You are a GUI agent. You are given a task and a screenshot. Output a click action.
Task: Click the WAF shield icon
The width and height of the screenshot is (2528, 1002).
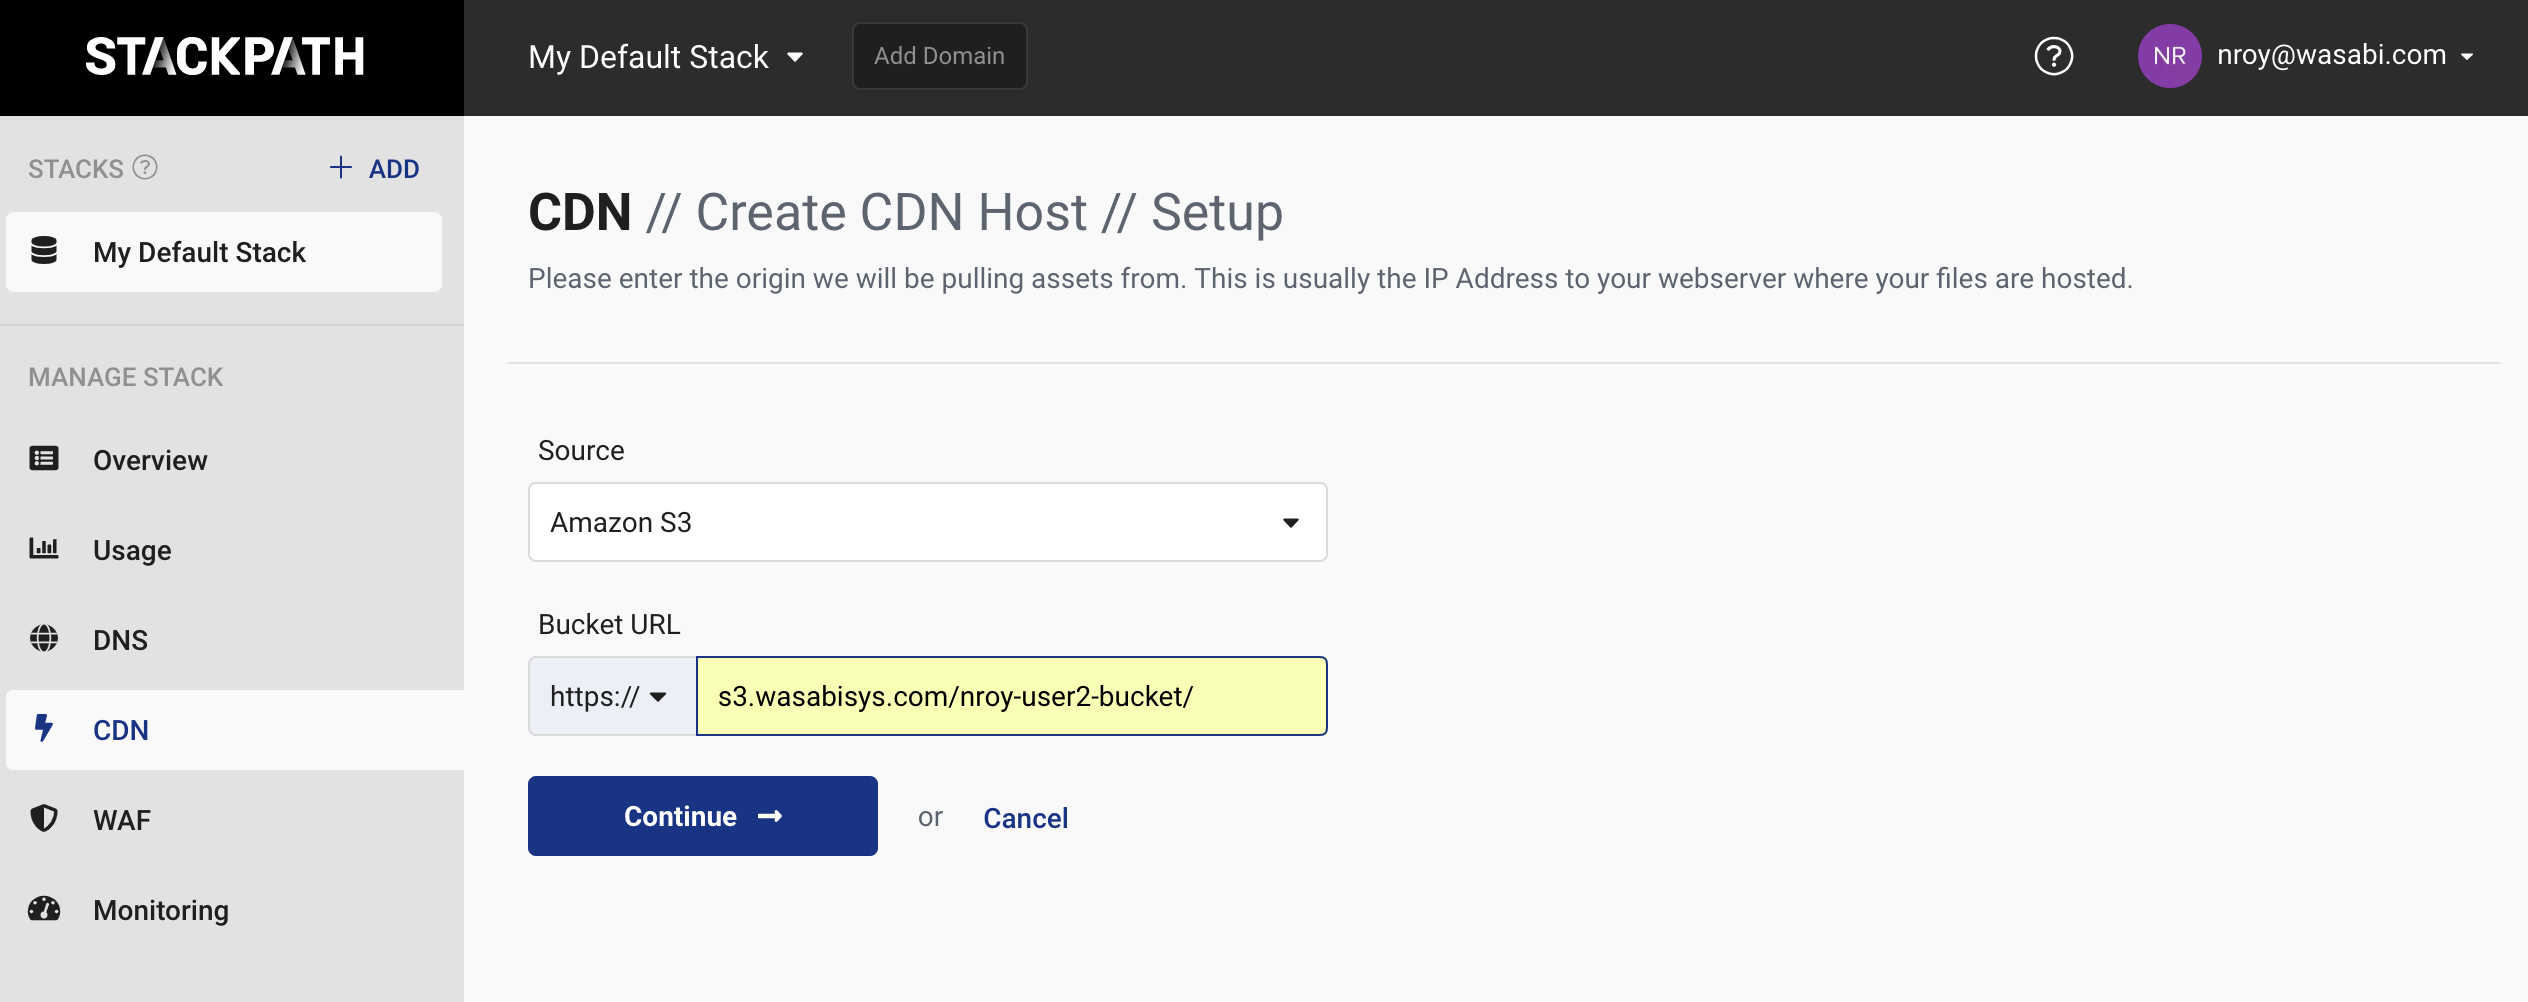click(x=44, y=818)
